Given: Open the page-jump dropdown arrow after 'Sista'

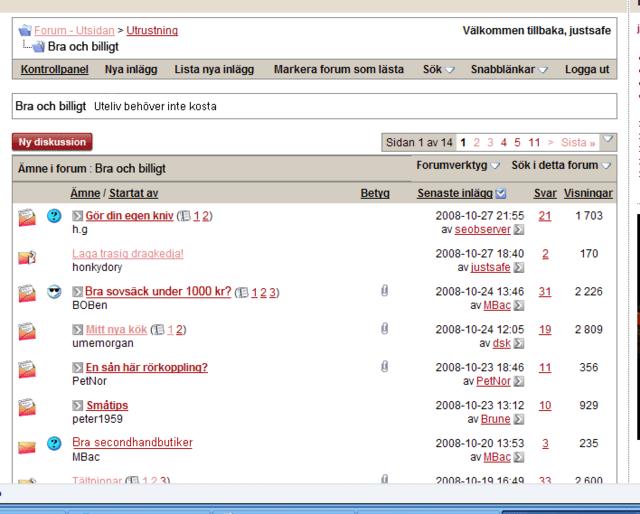Looking at the screenshot, I should (608, 141).
